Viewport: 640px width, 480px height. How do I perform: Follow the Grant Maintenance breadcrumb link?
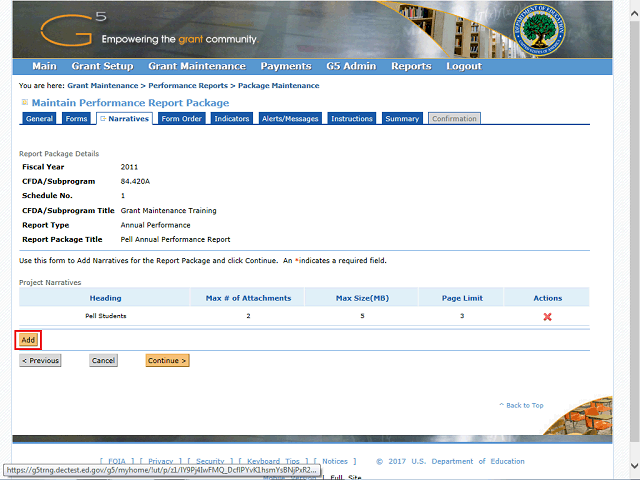[x=103, y=85]
